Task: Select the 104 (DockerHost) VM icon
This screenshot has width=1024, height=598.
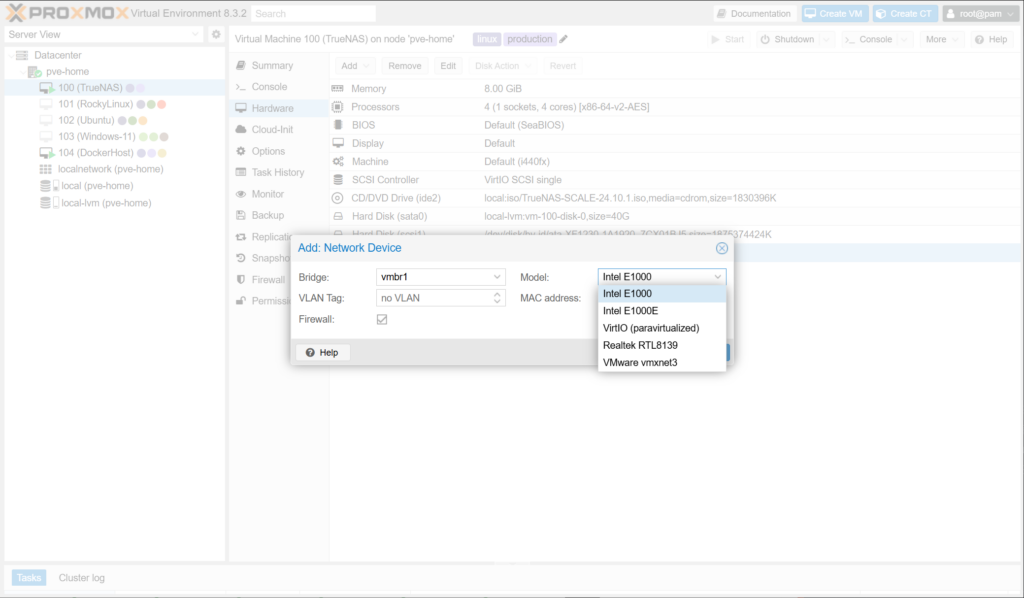Action: pos(46,153)
